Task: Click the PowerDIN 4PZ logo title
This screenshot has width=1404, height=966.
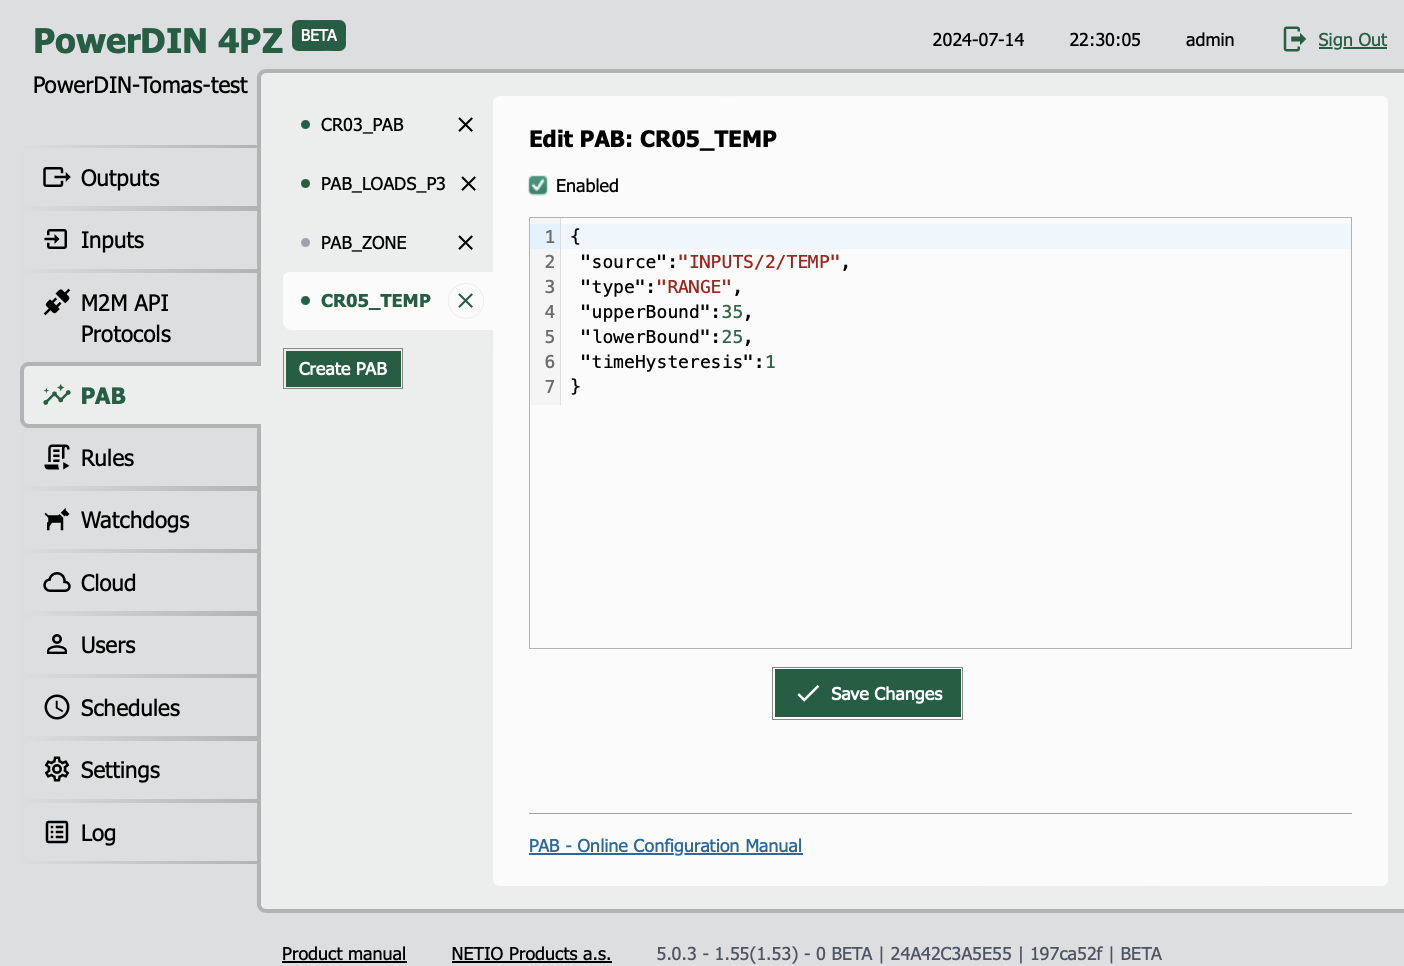Action: point(158,41)
